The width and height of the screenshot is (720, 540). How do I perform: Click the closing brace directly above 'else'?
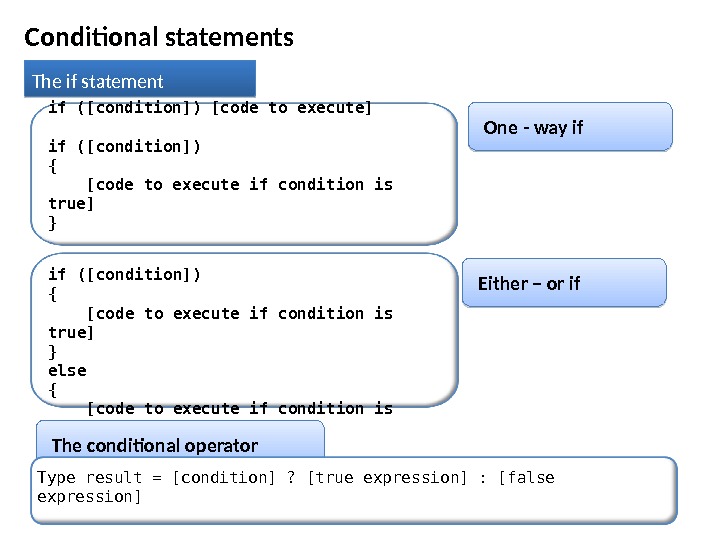tap(53, 351)
